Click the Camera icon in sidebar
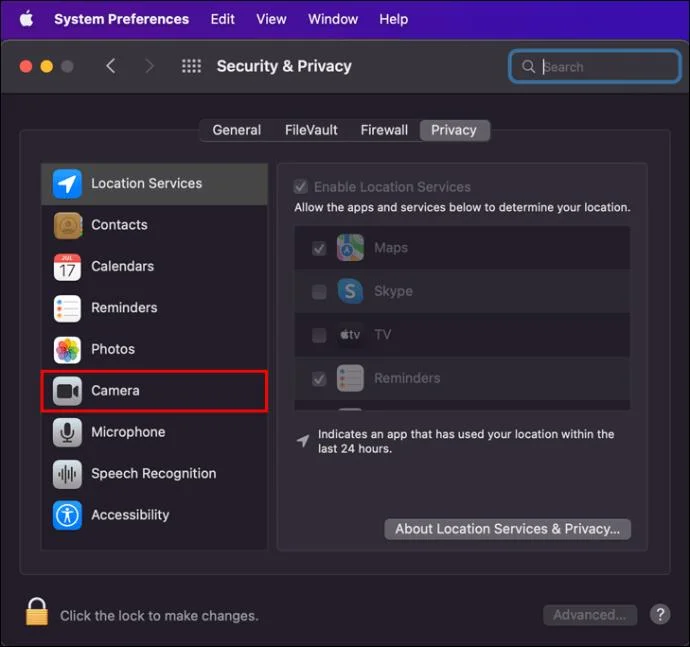 pos(67,391)
